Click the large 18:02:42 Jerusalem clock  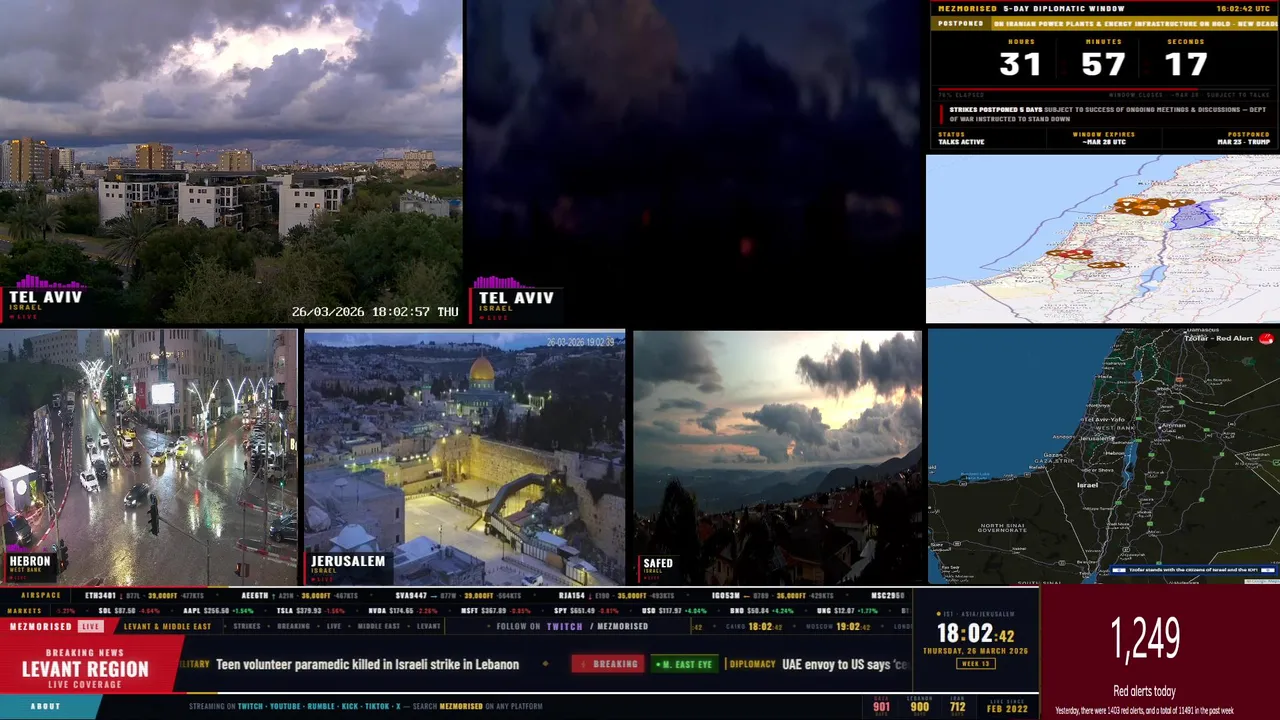976,634
